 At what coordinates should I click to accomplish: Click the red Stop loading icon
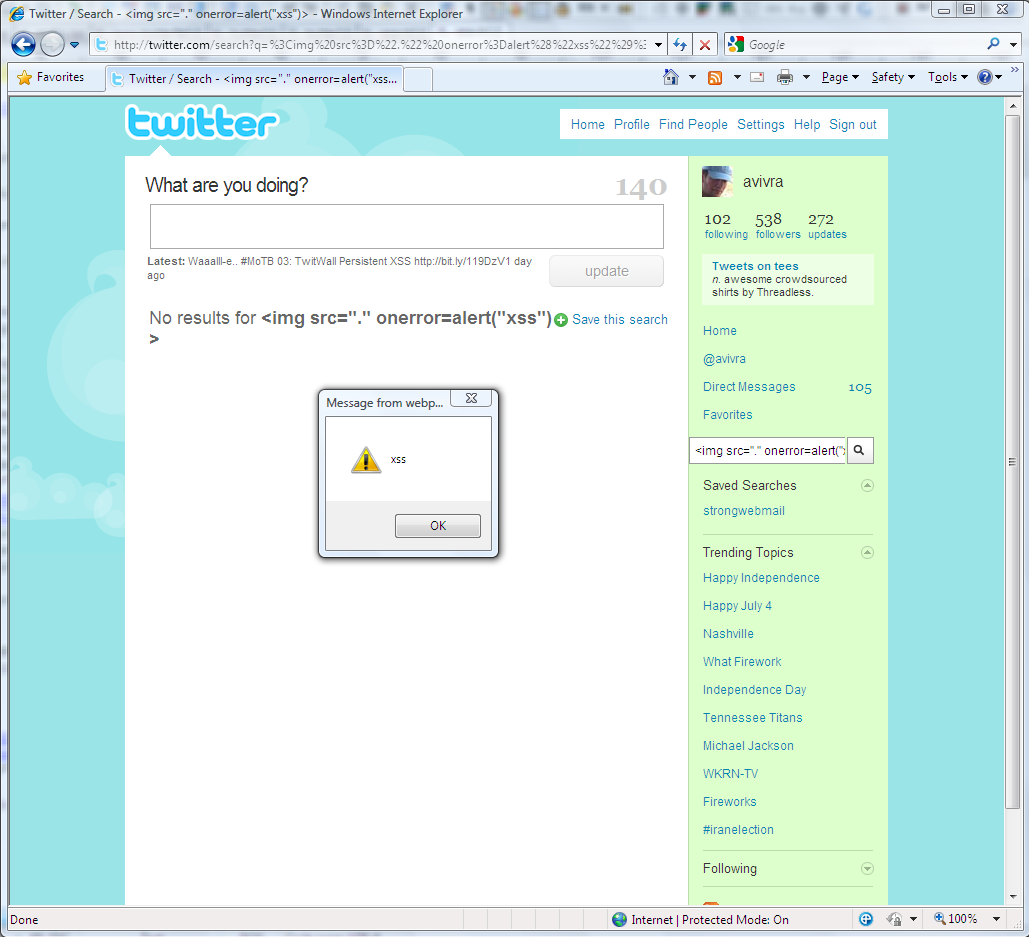coord(705,45)
